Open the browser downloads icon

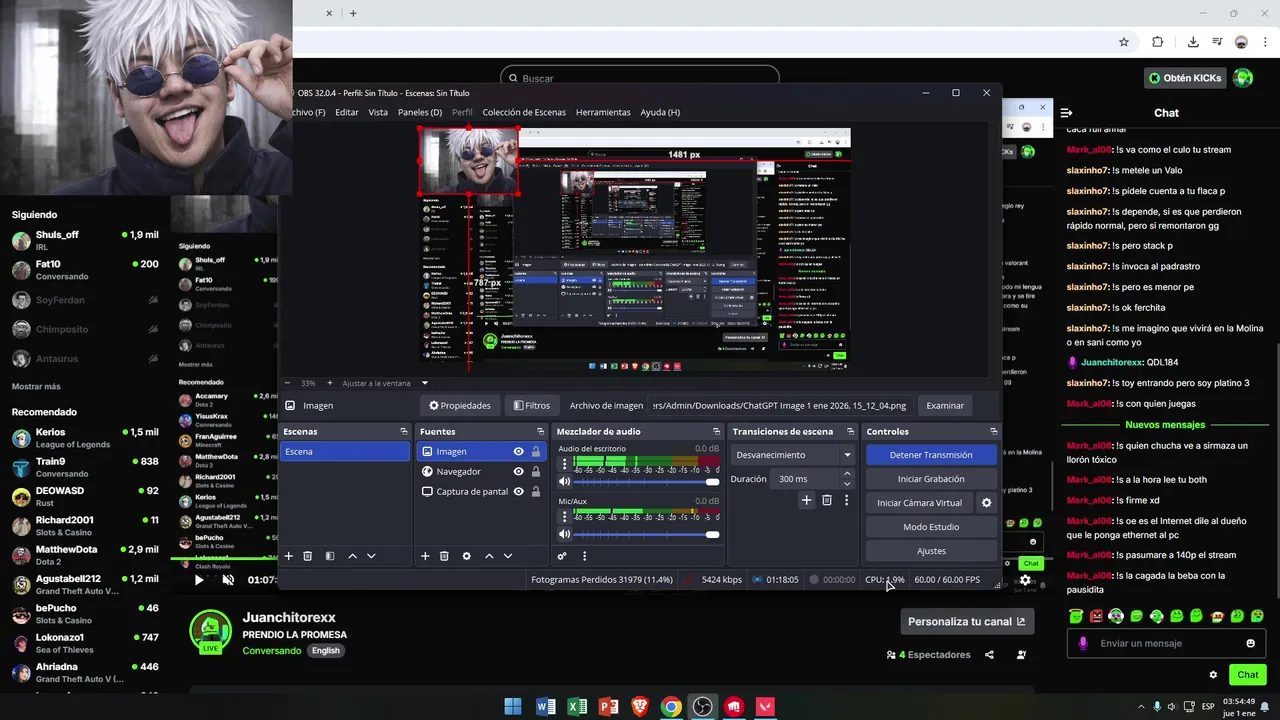coord(1193,42)
